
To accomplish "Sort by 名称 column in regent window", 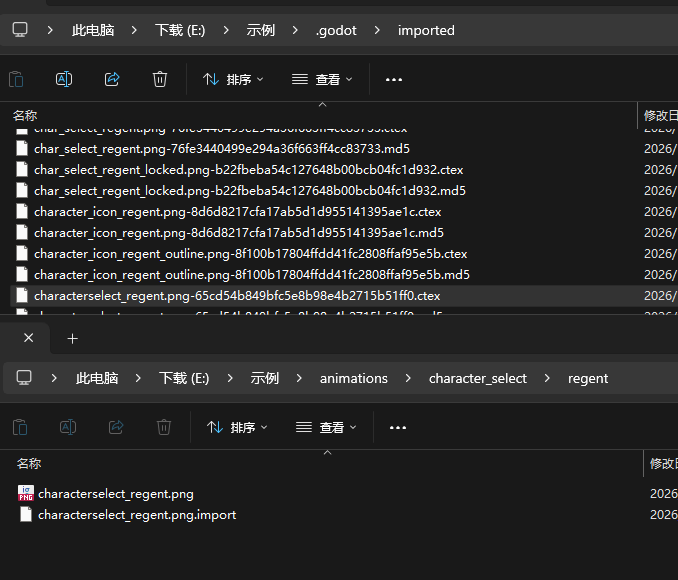I will [29, 464].
